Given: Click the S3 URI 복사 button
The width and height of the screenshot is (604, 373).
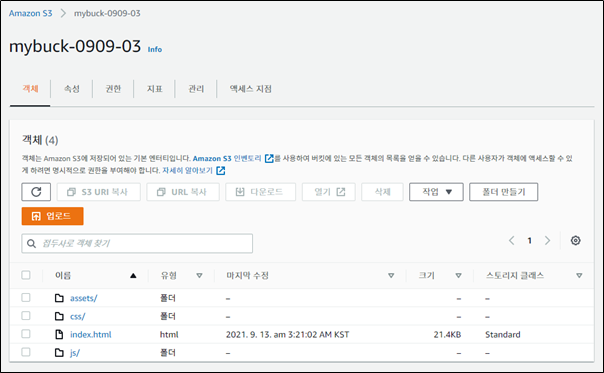Looking at the screenshot, I should click(99, 192).
